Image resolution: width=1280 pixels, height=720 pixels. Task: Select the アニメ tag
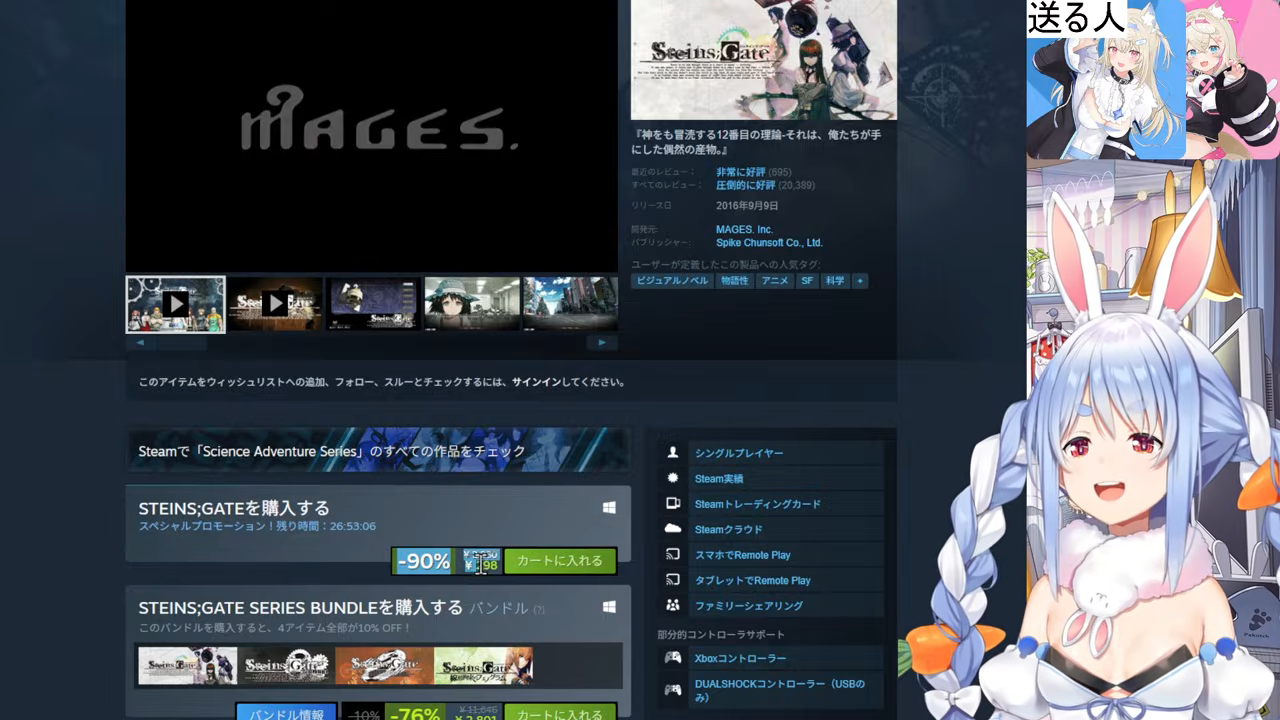tap(775, 281)
